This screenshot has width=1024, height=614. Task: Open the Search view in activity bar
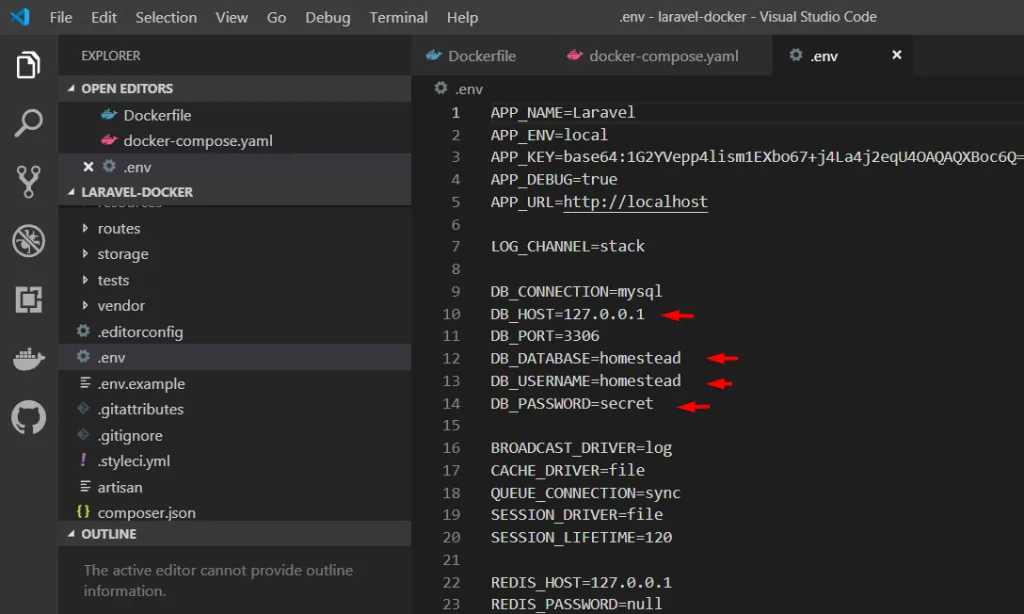tap(28, 123)
